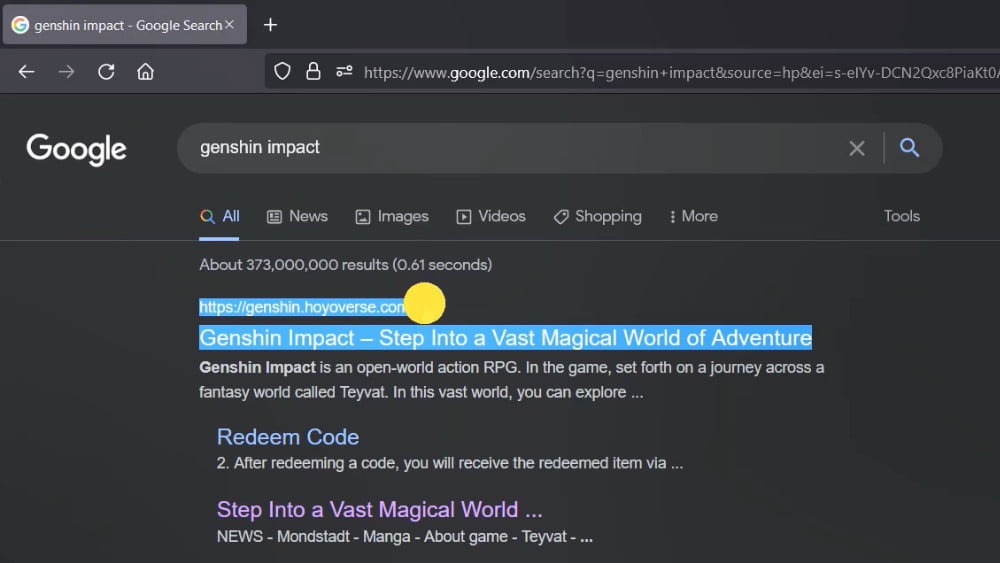Open the Videos results tab
1000x563 pixels.
490,216
